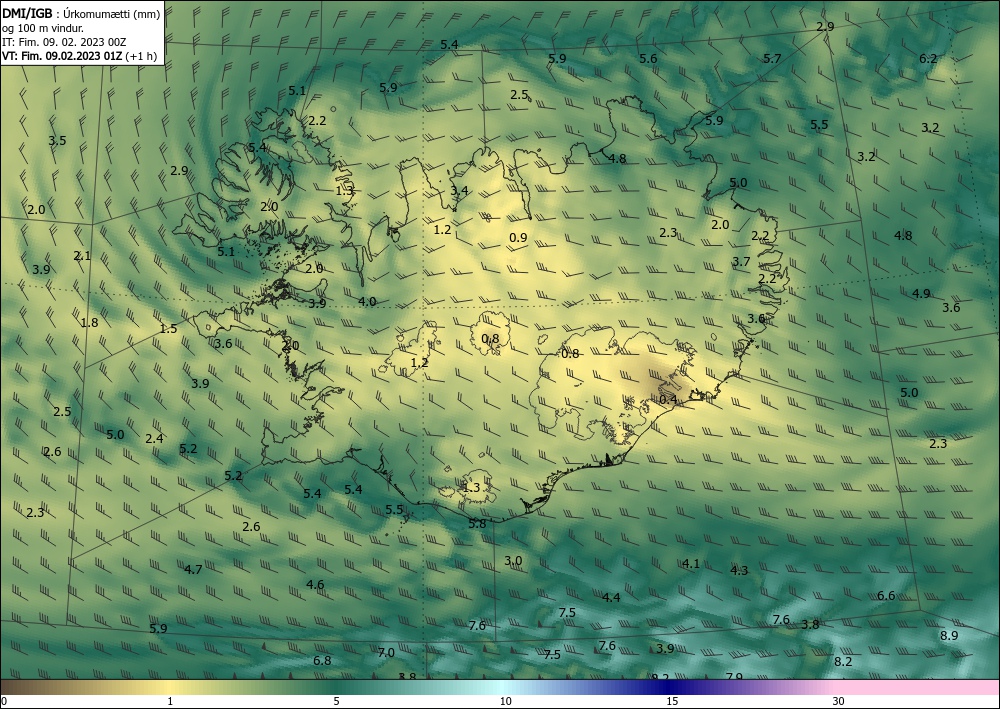Image resolution: width=1000 pixels, height=709 pixels.
Task: Click the color scale label 1
Action: point(170,701)
